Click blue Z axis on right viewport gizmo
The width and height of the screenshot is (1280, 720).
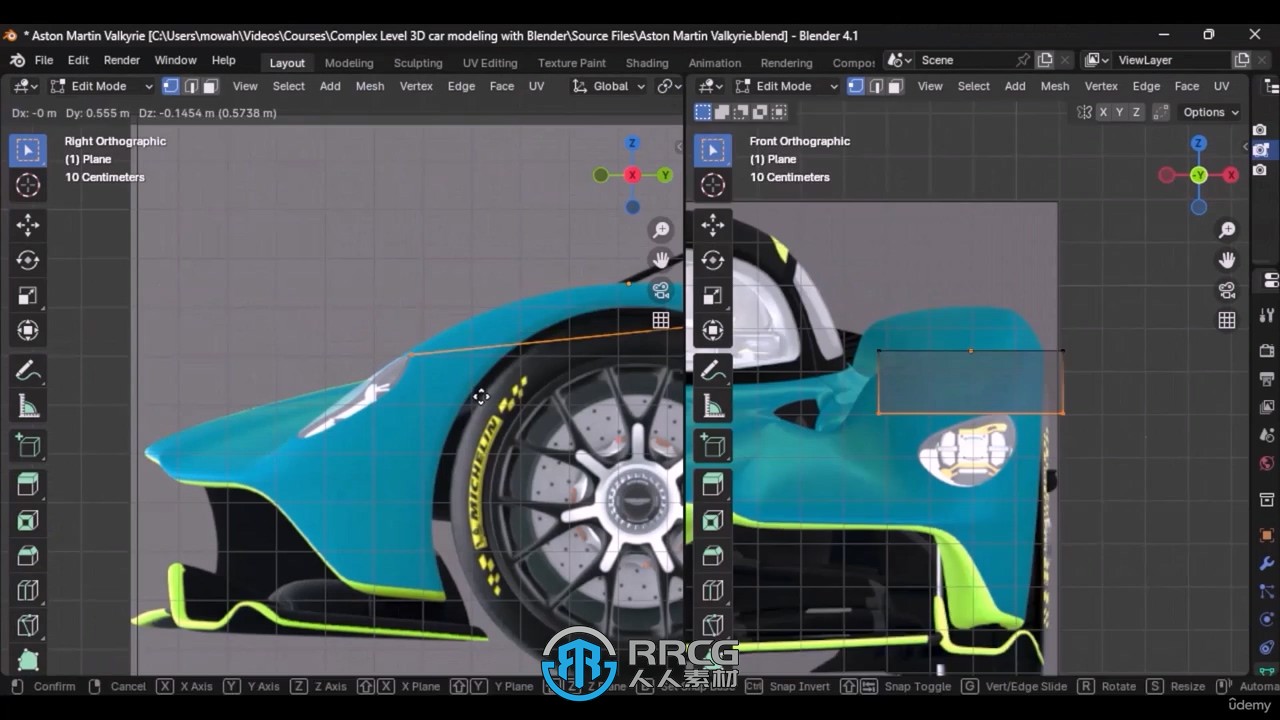click(x=1198, y=143)
